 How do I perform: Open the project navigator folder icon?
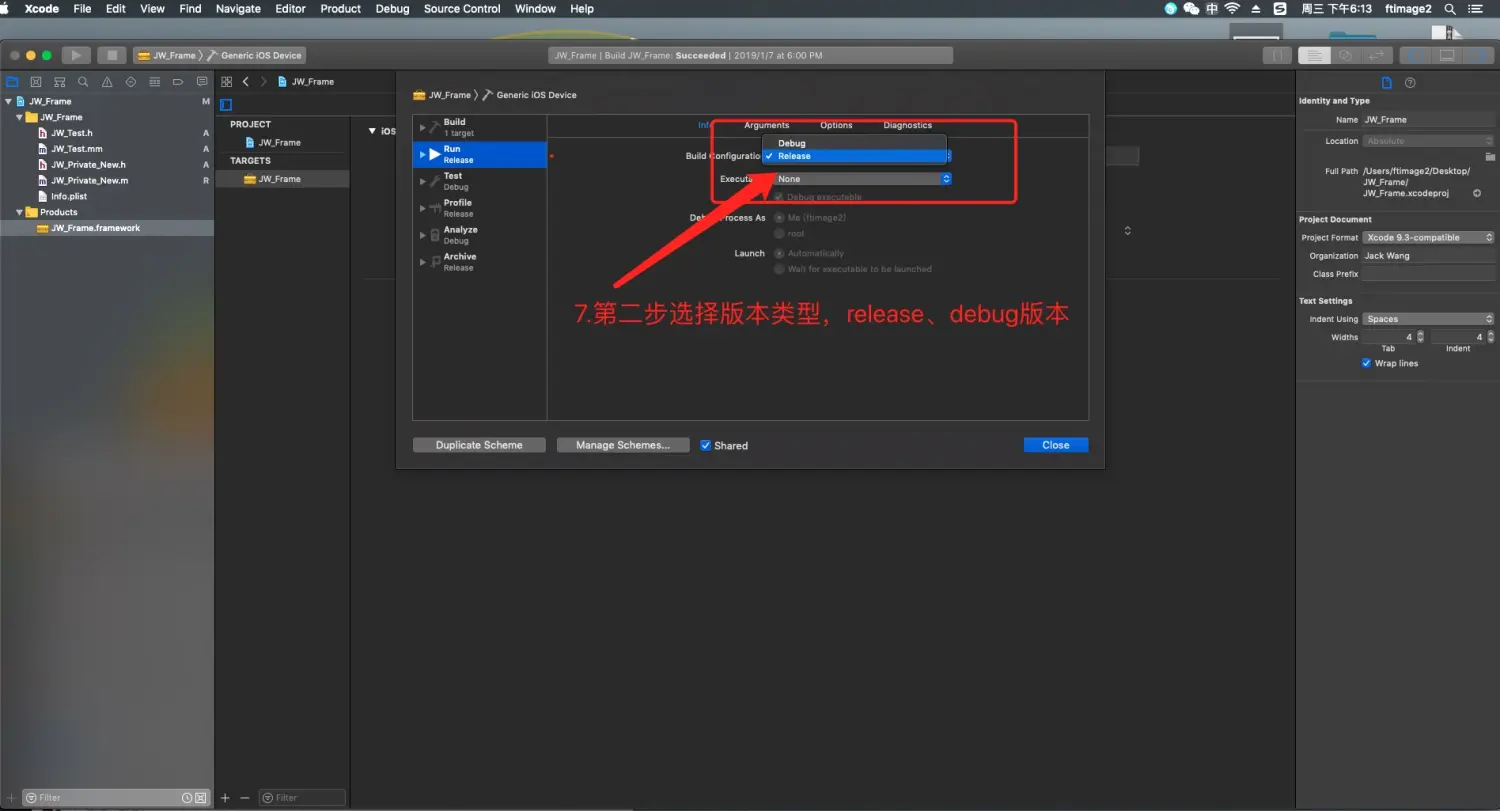click(12, 82)
